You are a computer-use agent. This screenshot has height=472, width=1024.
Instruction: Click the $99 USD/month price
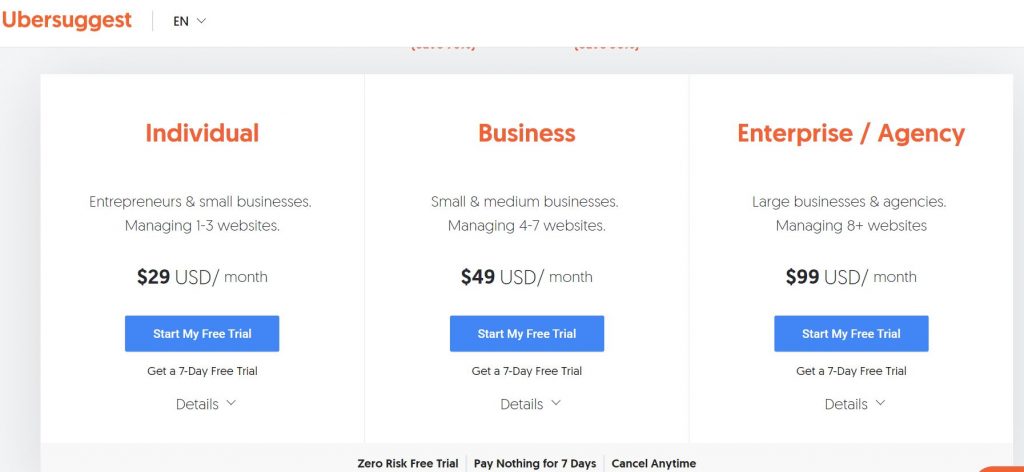(x=851, y=277)
